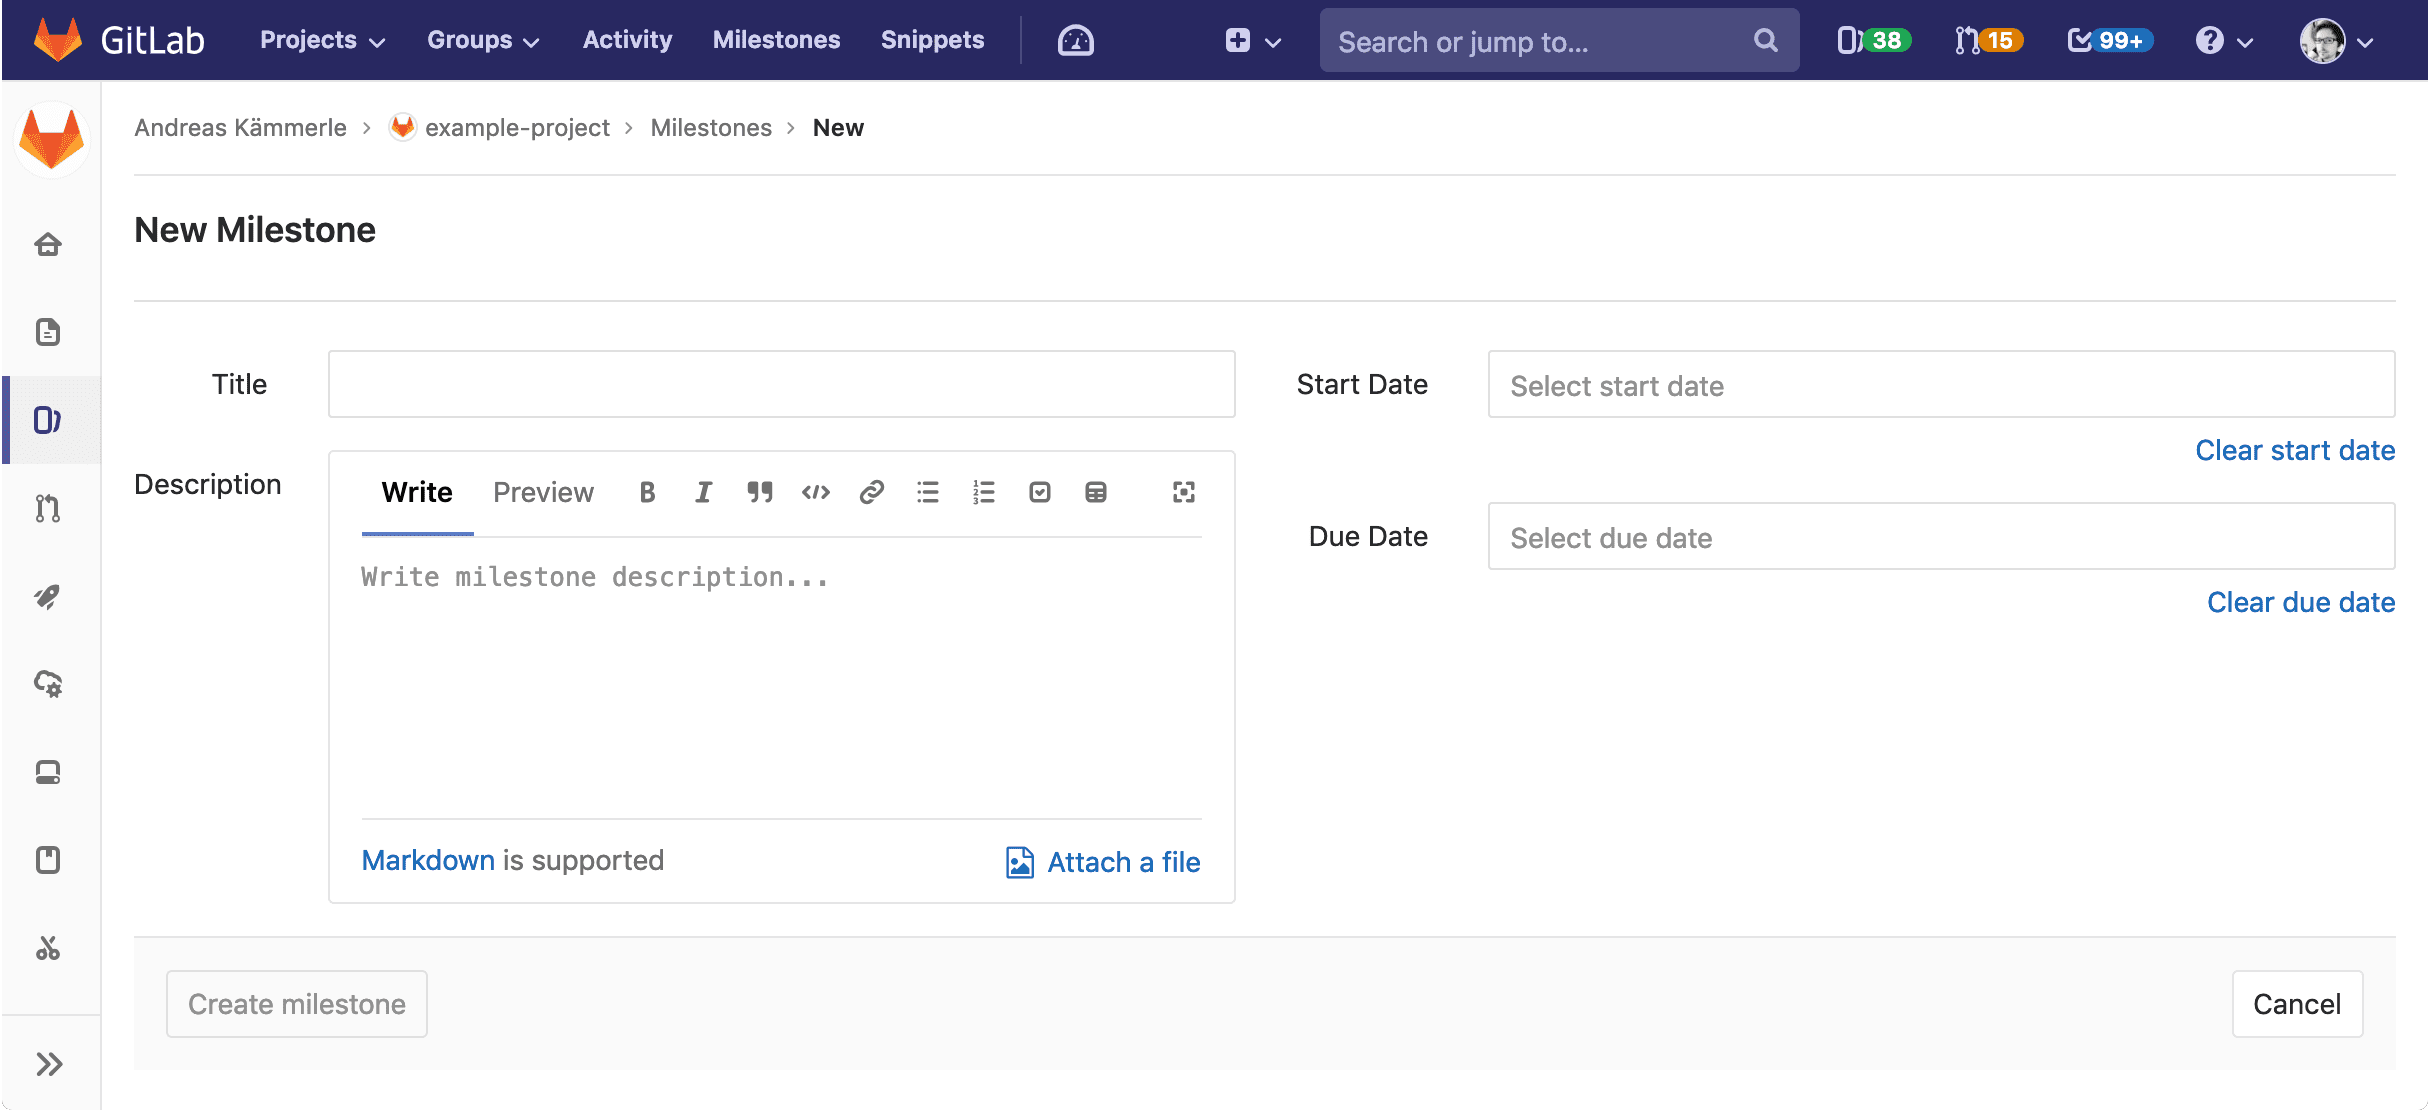Clear the selected start date
This screenshot has width=2428, height=1112.
(x=2294, y=450)
